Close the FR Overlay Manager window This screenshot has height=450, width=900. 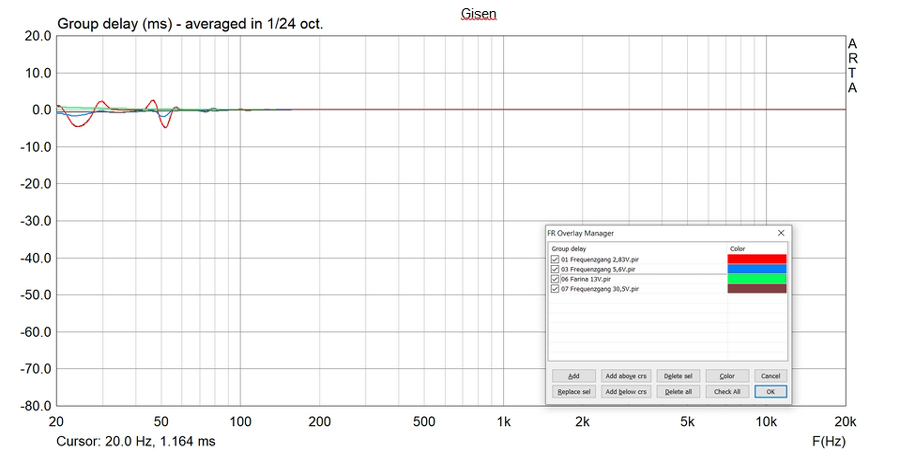click(780, 233)
